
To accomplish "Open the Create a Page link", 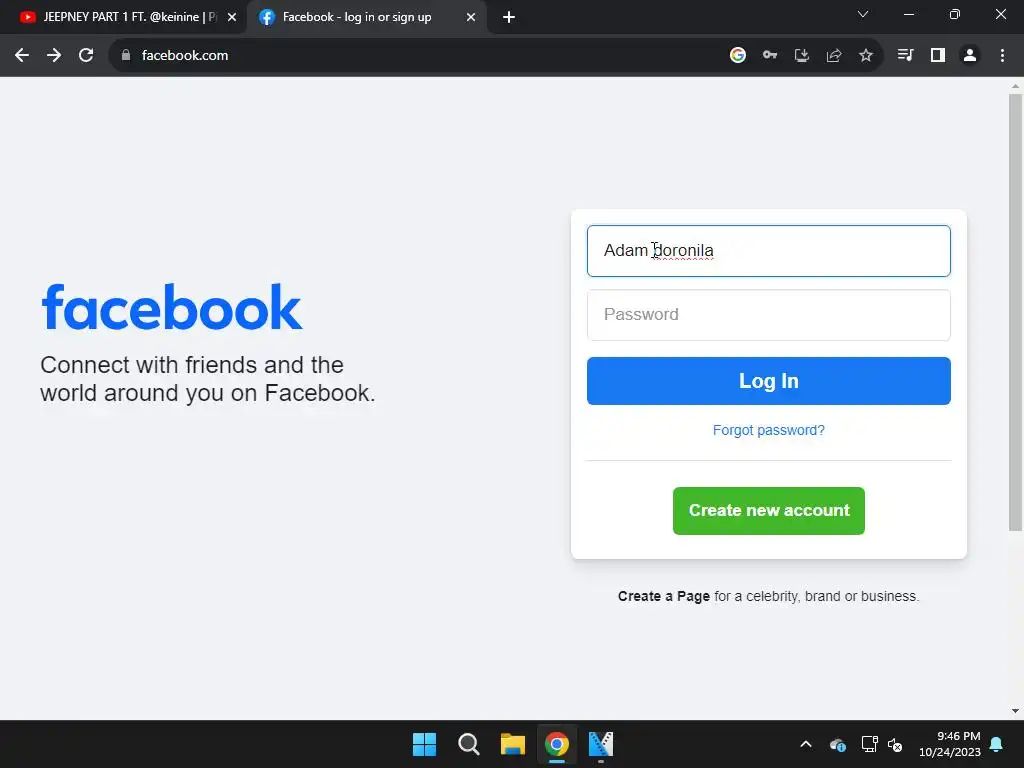I will point(664,596).
